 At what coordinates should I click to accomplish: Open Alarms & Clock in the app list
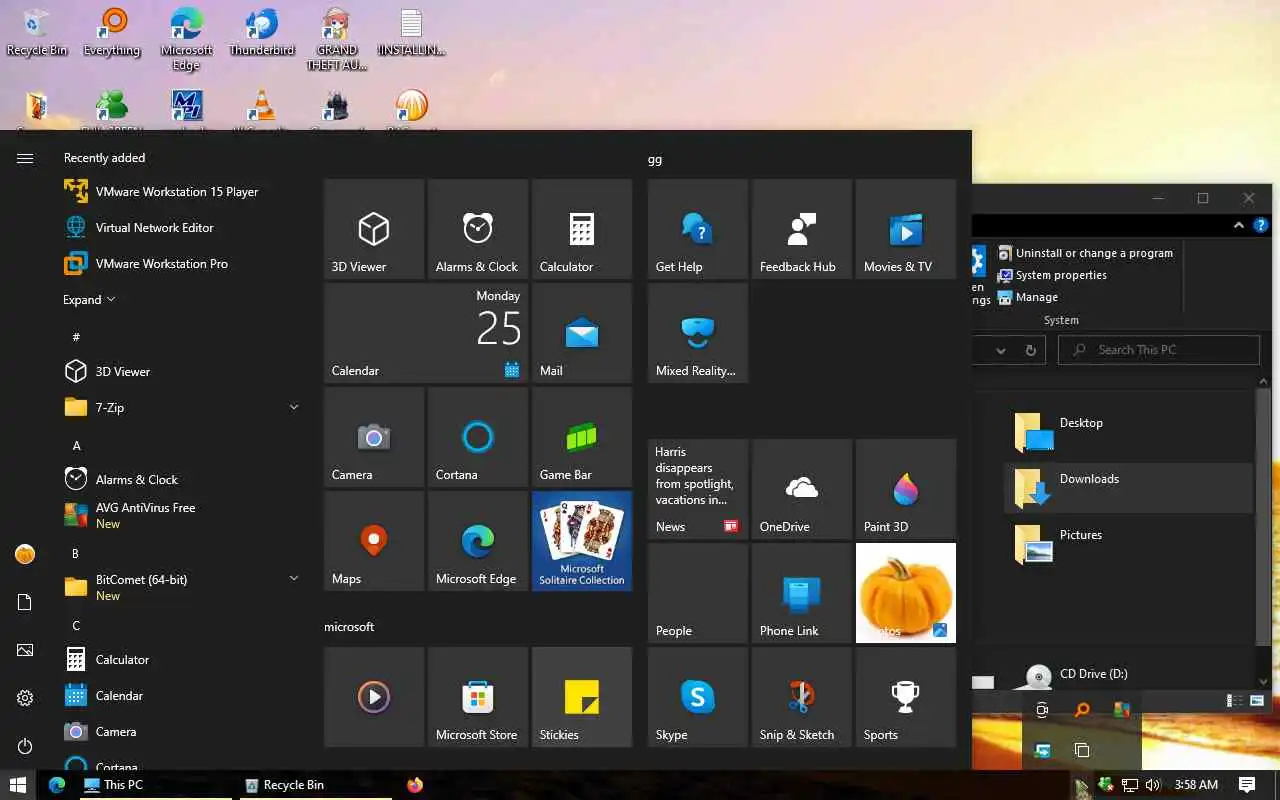click(182, 479)
